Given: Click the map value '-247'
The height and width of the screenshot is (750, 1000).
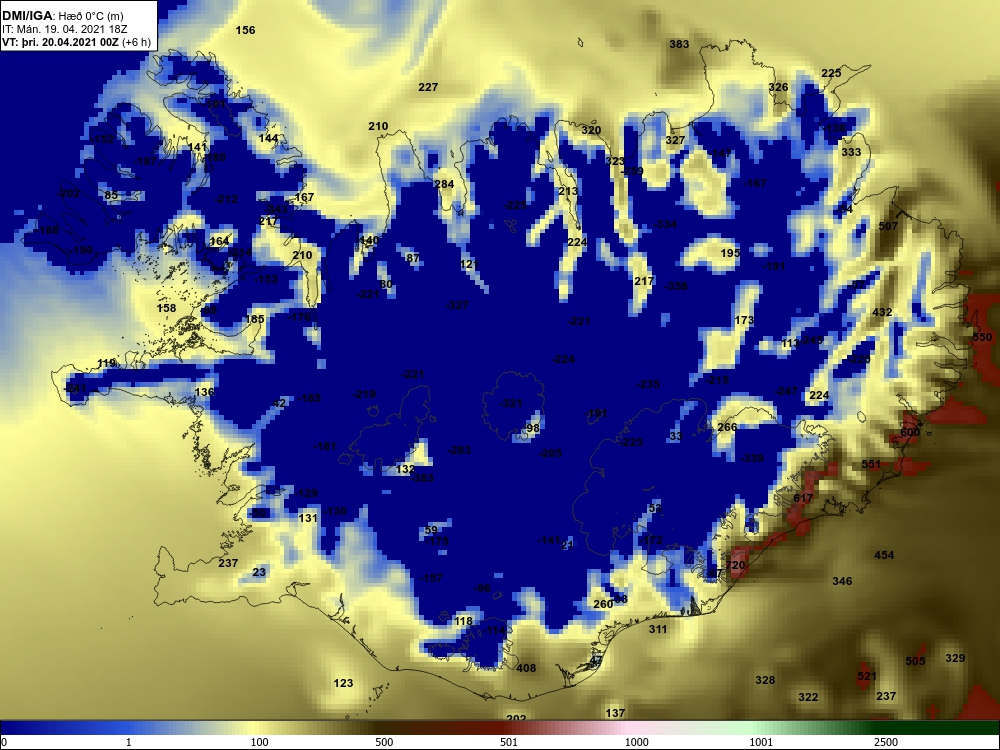Looking at the screenshot, I should pos(786,391).
